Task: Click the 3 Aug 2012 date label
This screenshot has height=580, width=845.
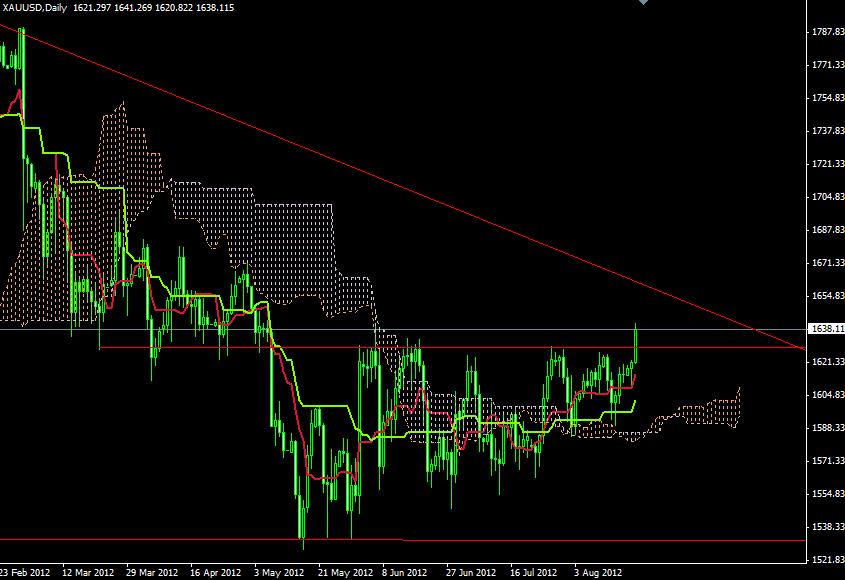Action: click(x=598, y=572)
